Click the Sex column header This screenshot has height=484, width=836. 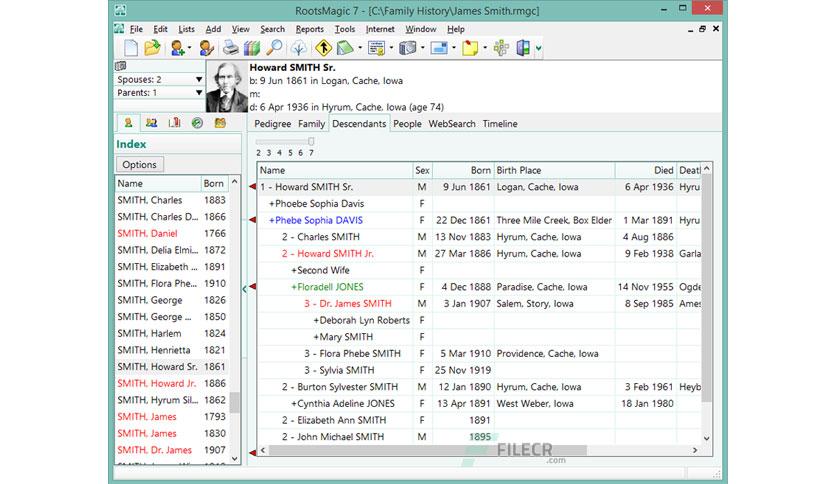422,171
